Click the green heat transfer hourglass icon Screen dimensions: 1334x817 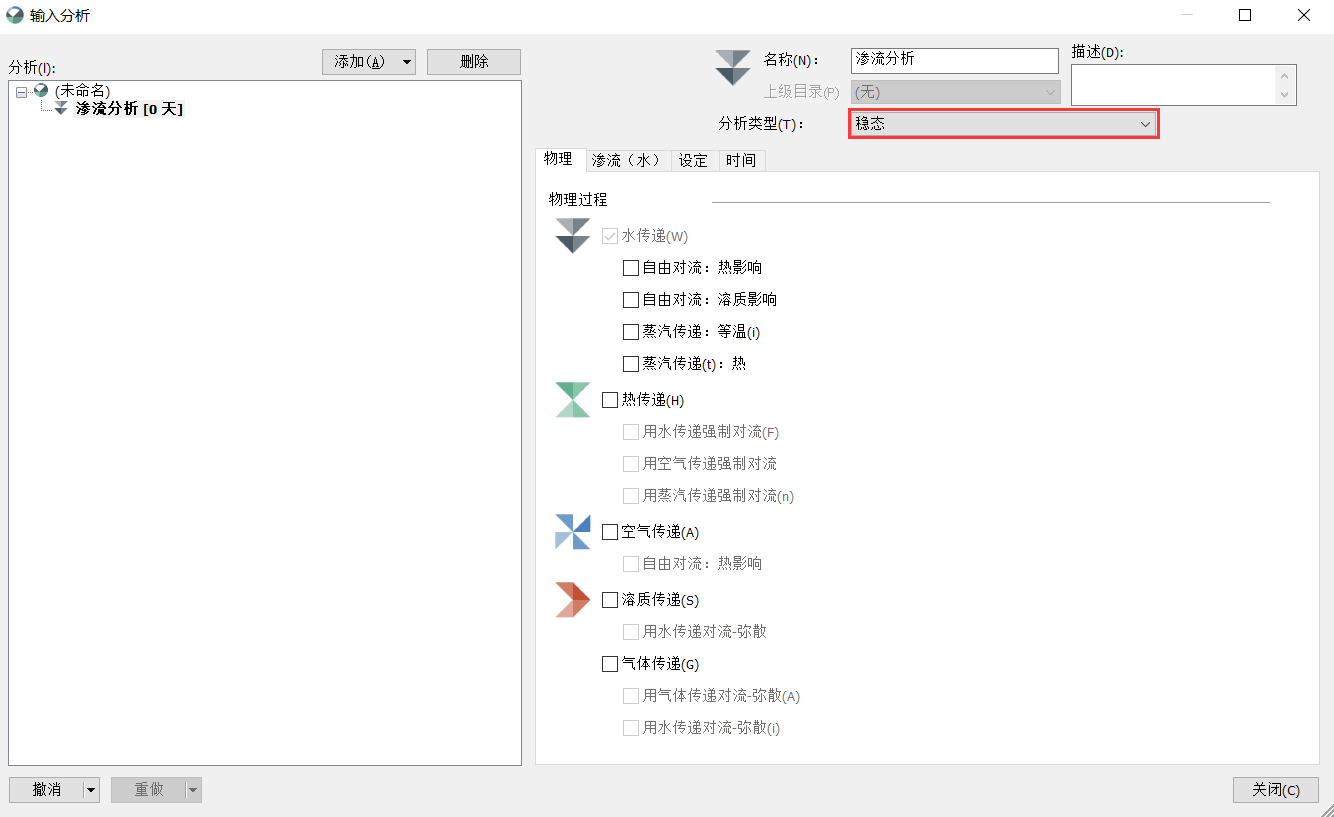572,399
